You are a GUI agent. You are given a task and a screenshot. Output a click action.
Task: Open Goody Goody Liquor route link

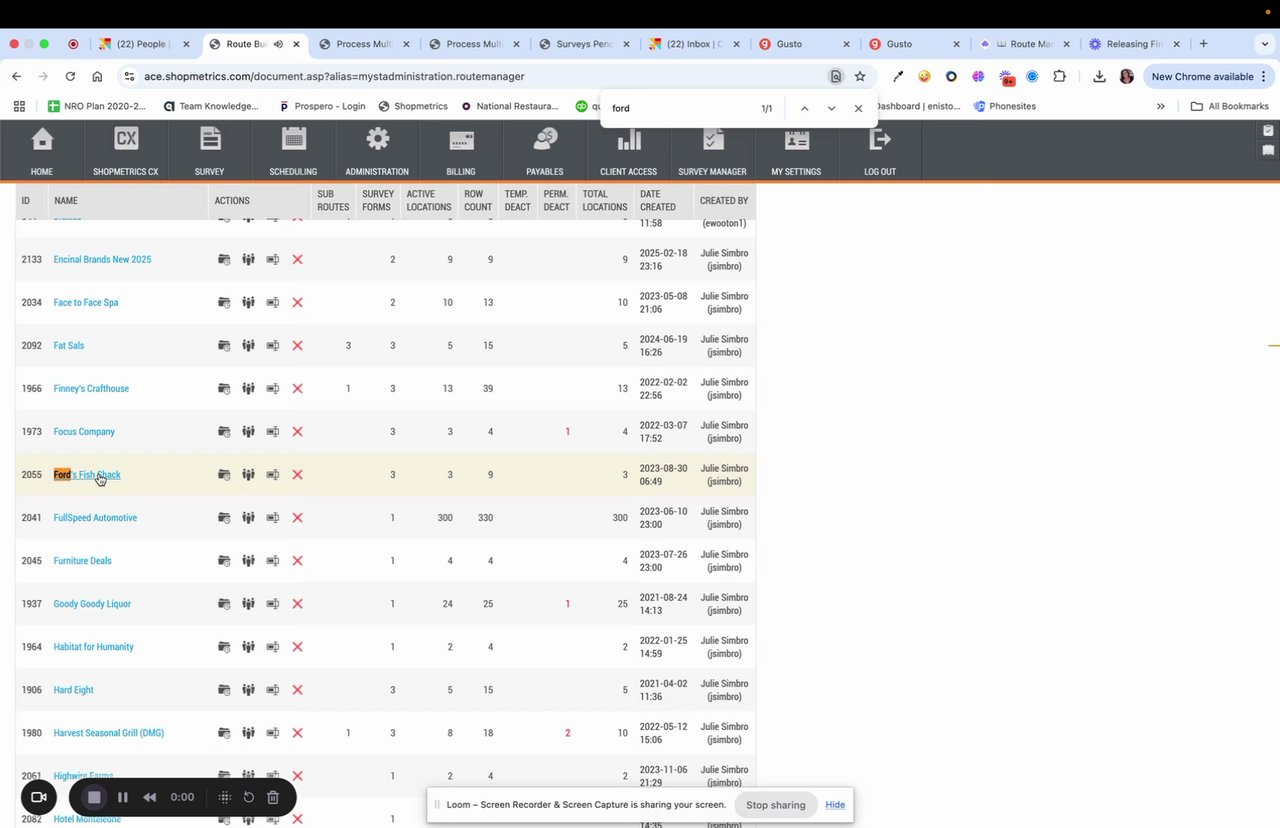click(x=92, y=604)
